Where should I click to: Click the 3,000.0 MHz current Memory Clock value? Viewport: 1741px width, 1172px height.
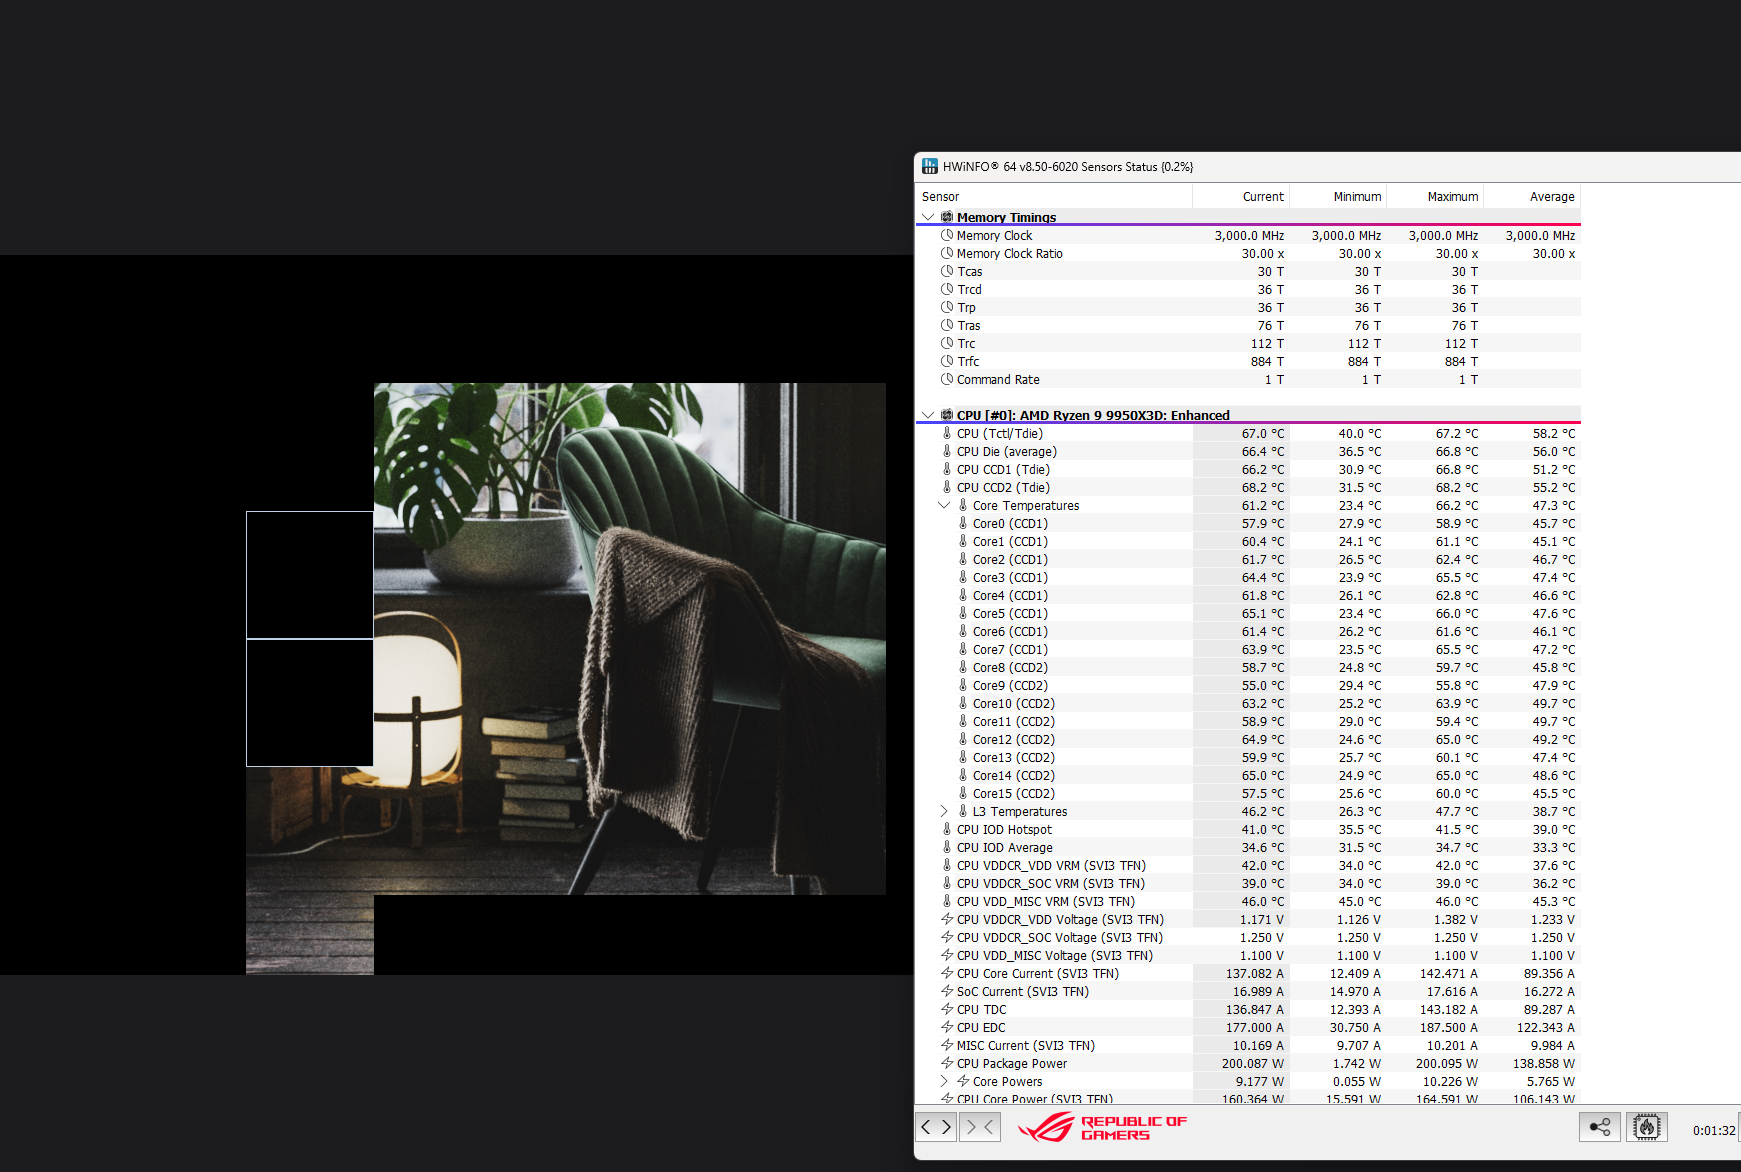[x=1249, y=235]
